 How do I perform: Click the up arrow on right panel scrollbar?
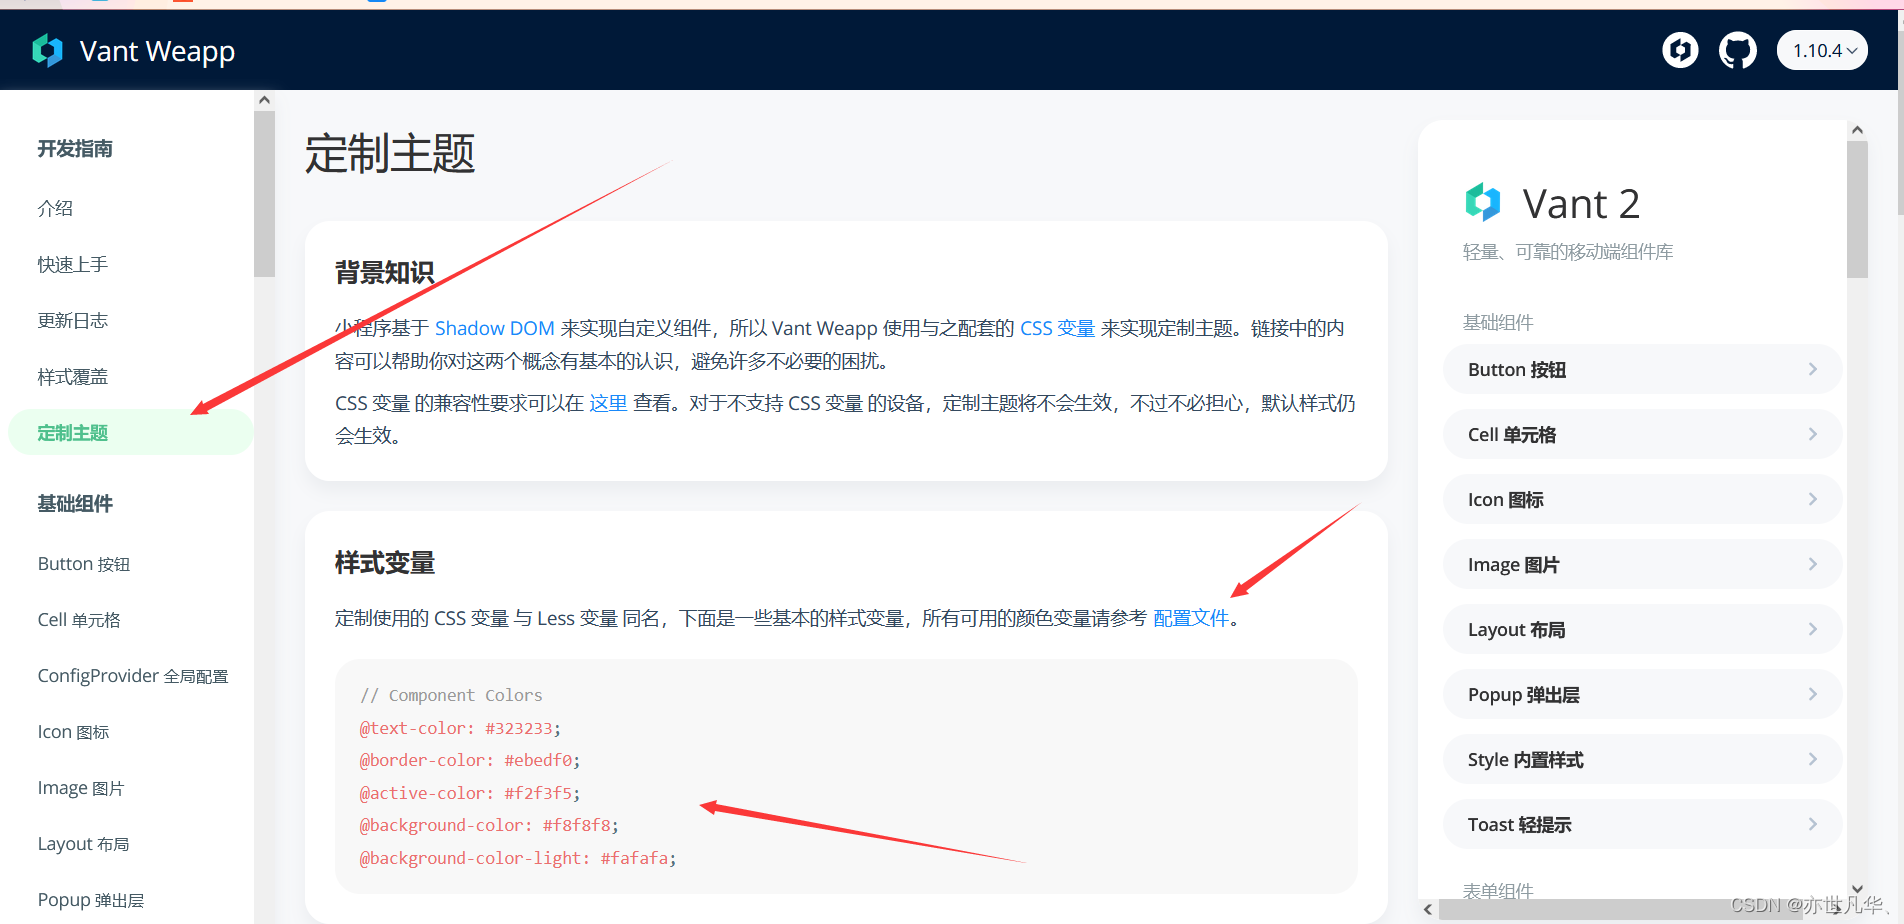1857,129
